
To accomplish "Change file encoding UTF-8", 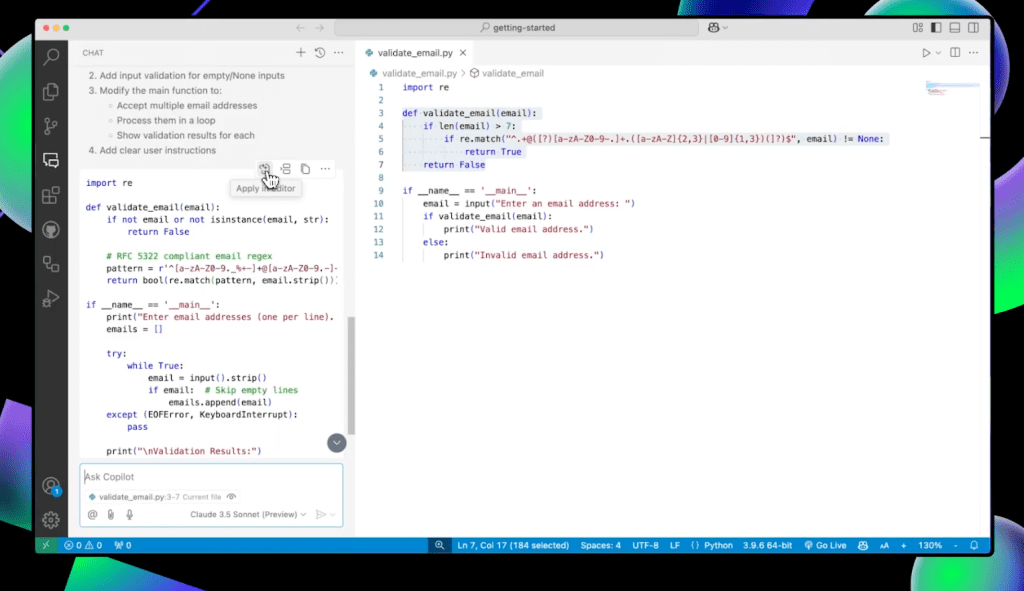I will click(x=645, y=545).
